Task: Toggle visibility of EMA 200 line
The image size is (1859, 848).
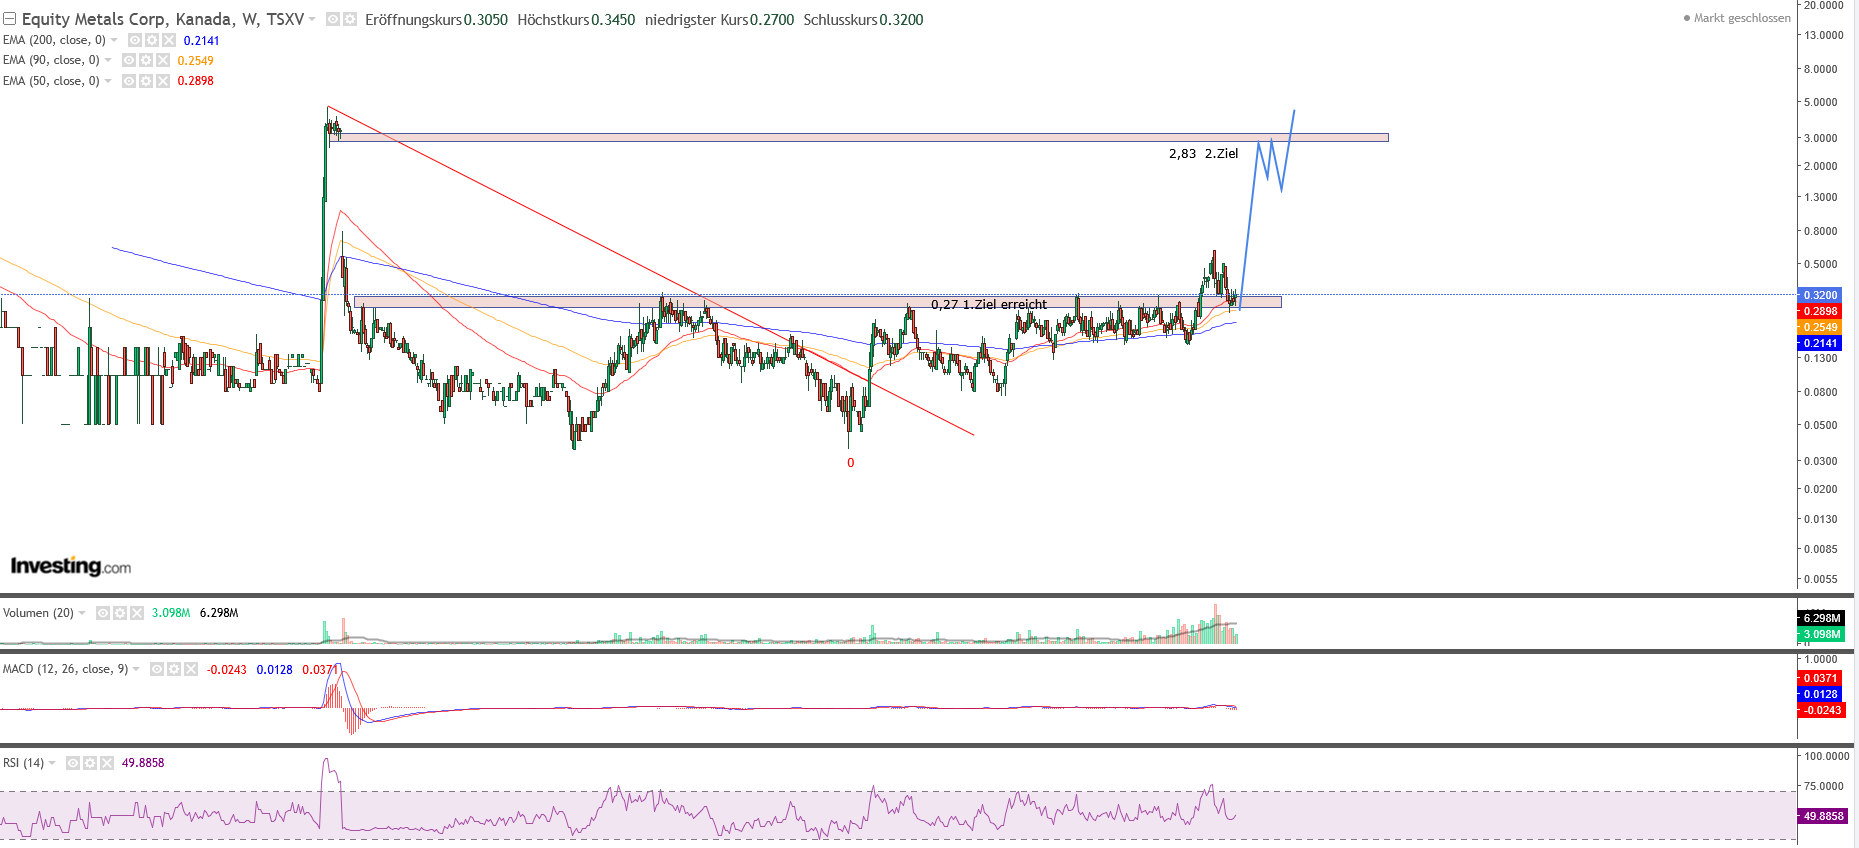Action: [x=135, y=40]
